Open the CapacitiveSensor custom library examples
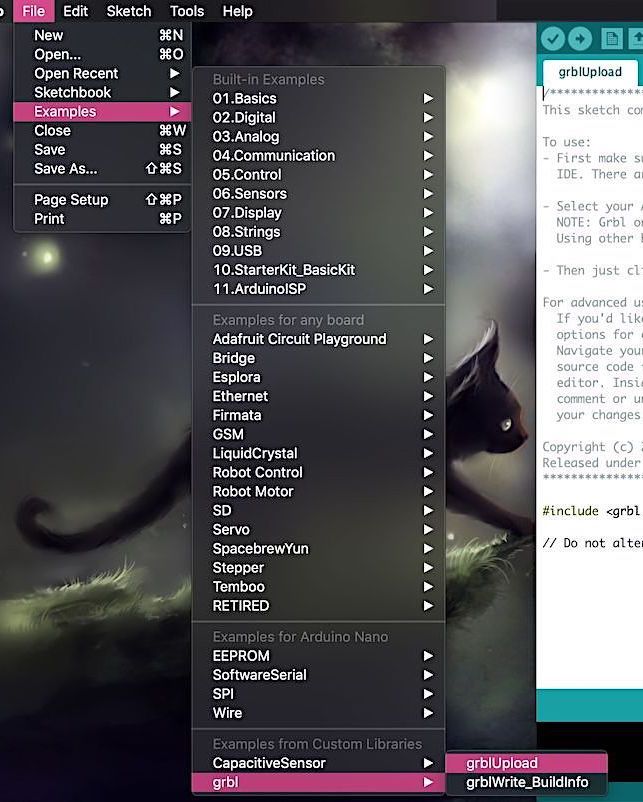643x802 pixels. click(x=318, y=763)
